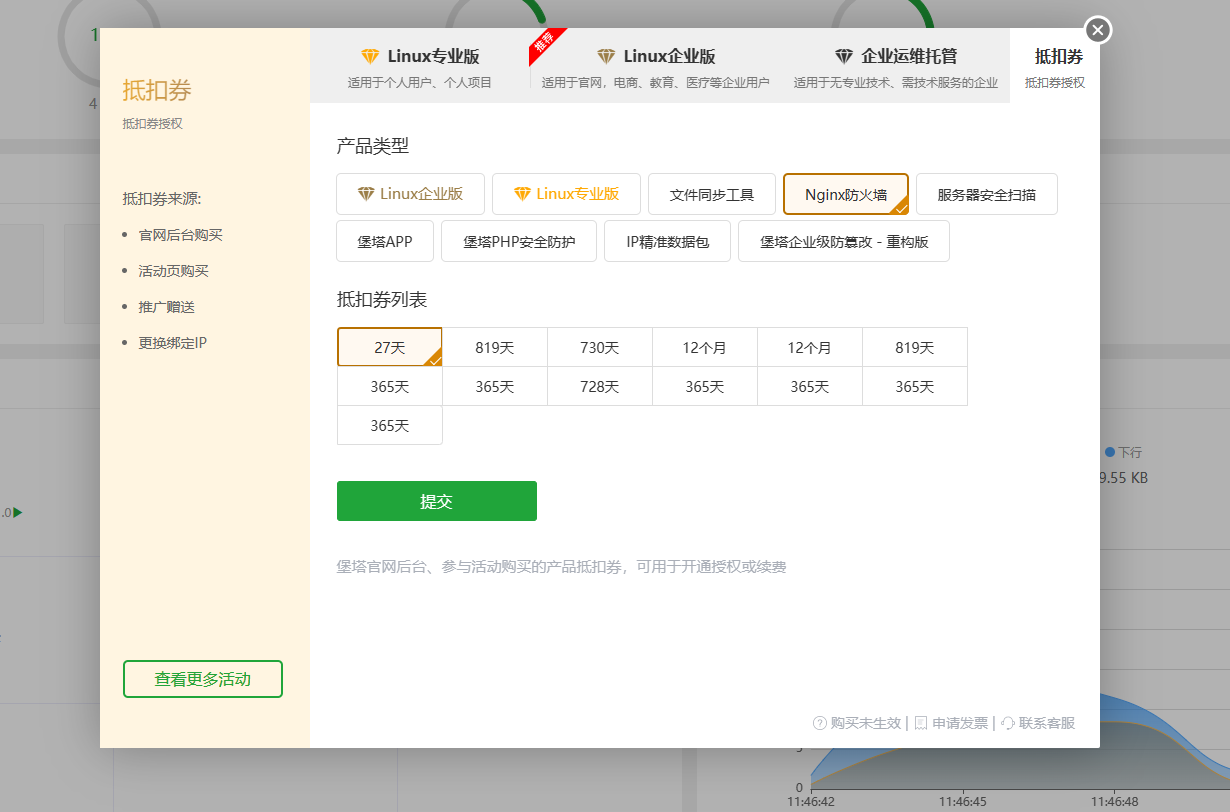Choose the IP精准数据包 product type

click(667, 241)
